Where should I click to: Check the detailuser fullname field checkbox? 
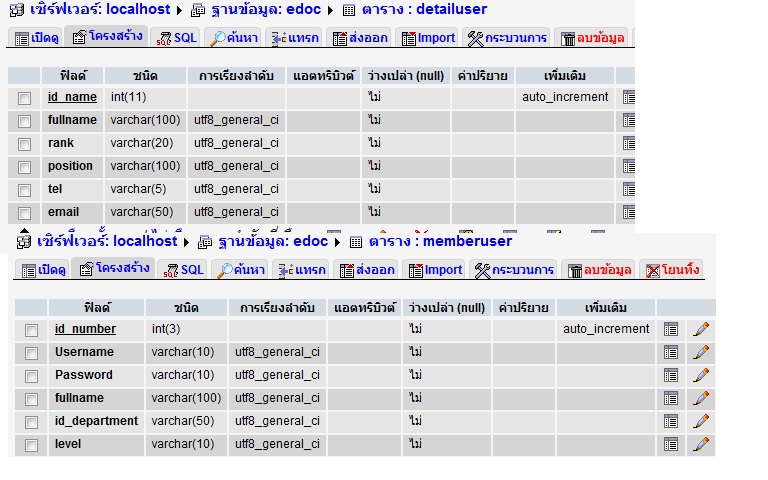point(24,121)
